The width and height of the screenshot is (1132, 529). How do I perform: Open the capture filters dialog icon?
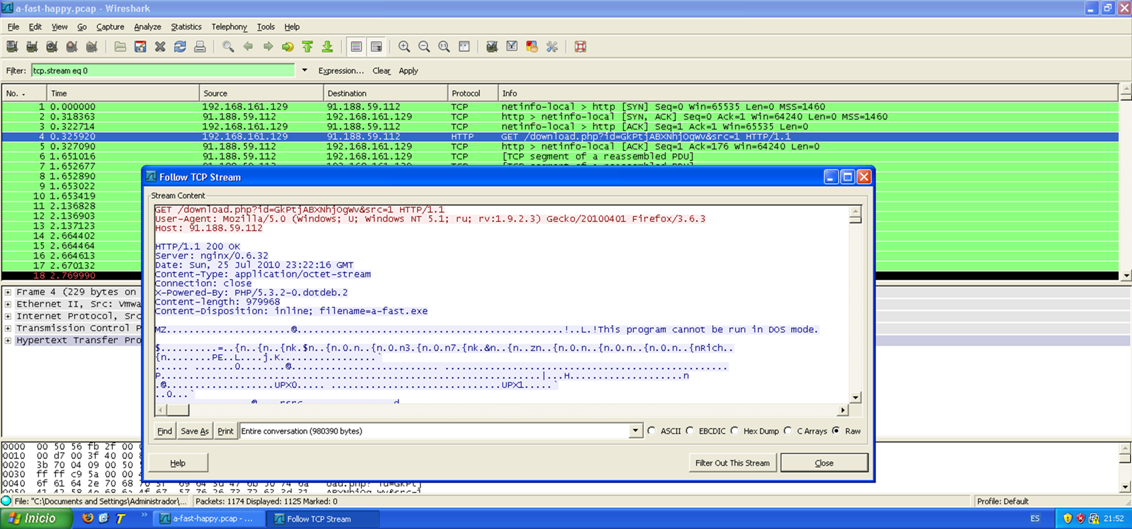click(x=492, y=46)
